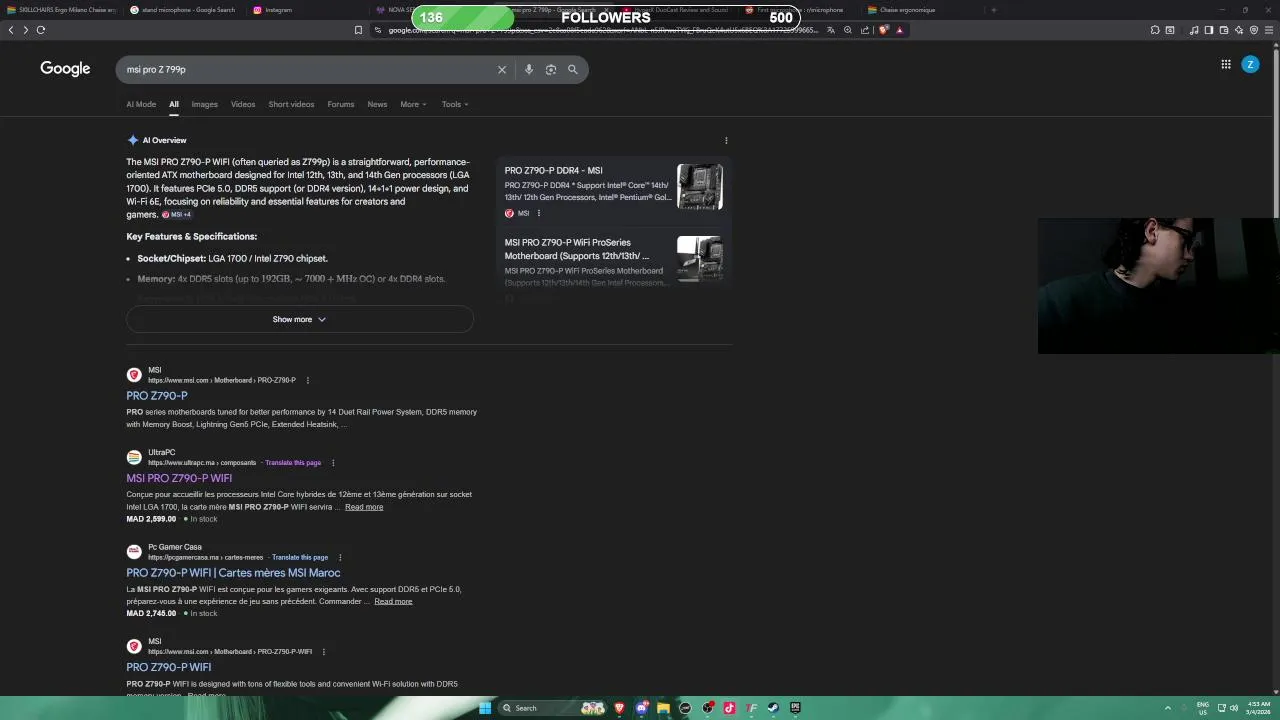Switch to Images results tab

point(204,104)
